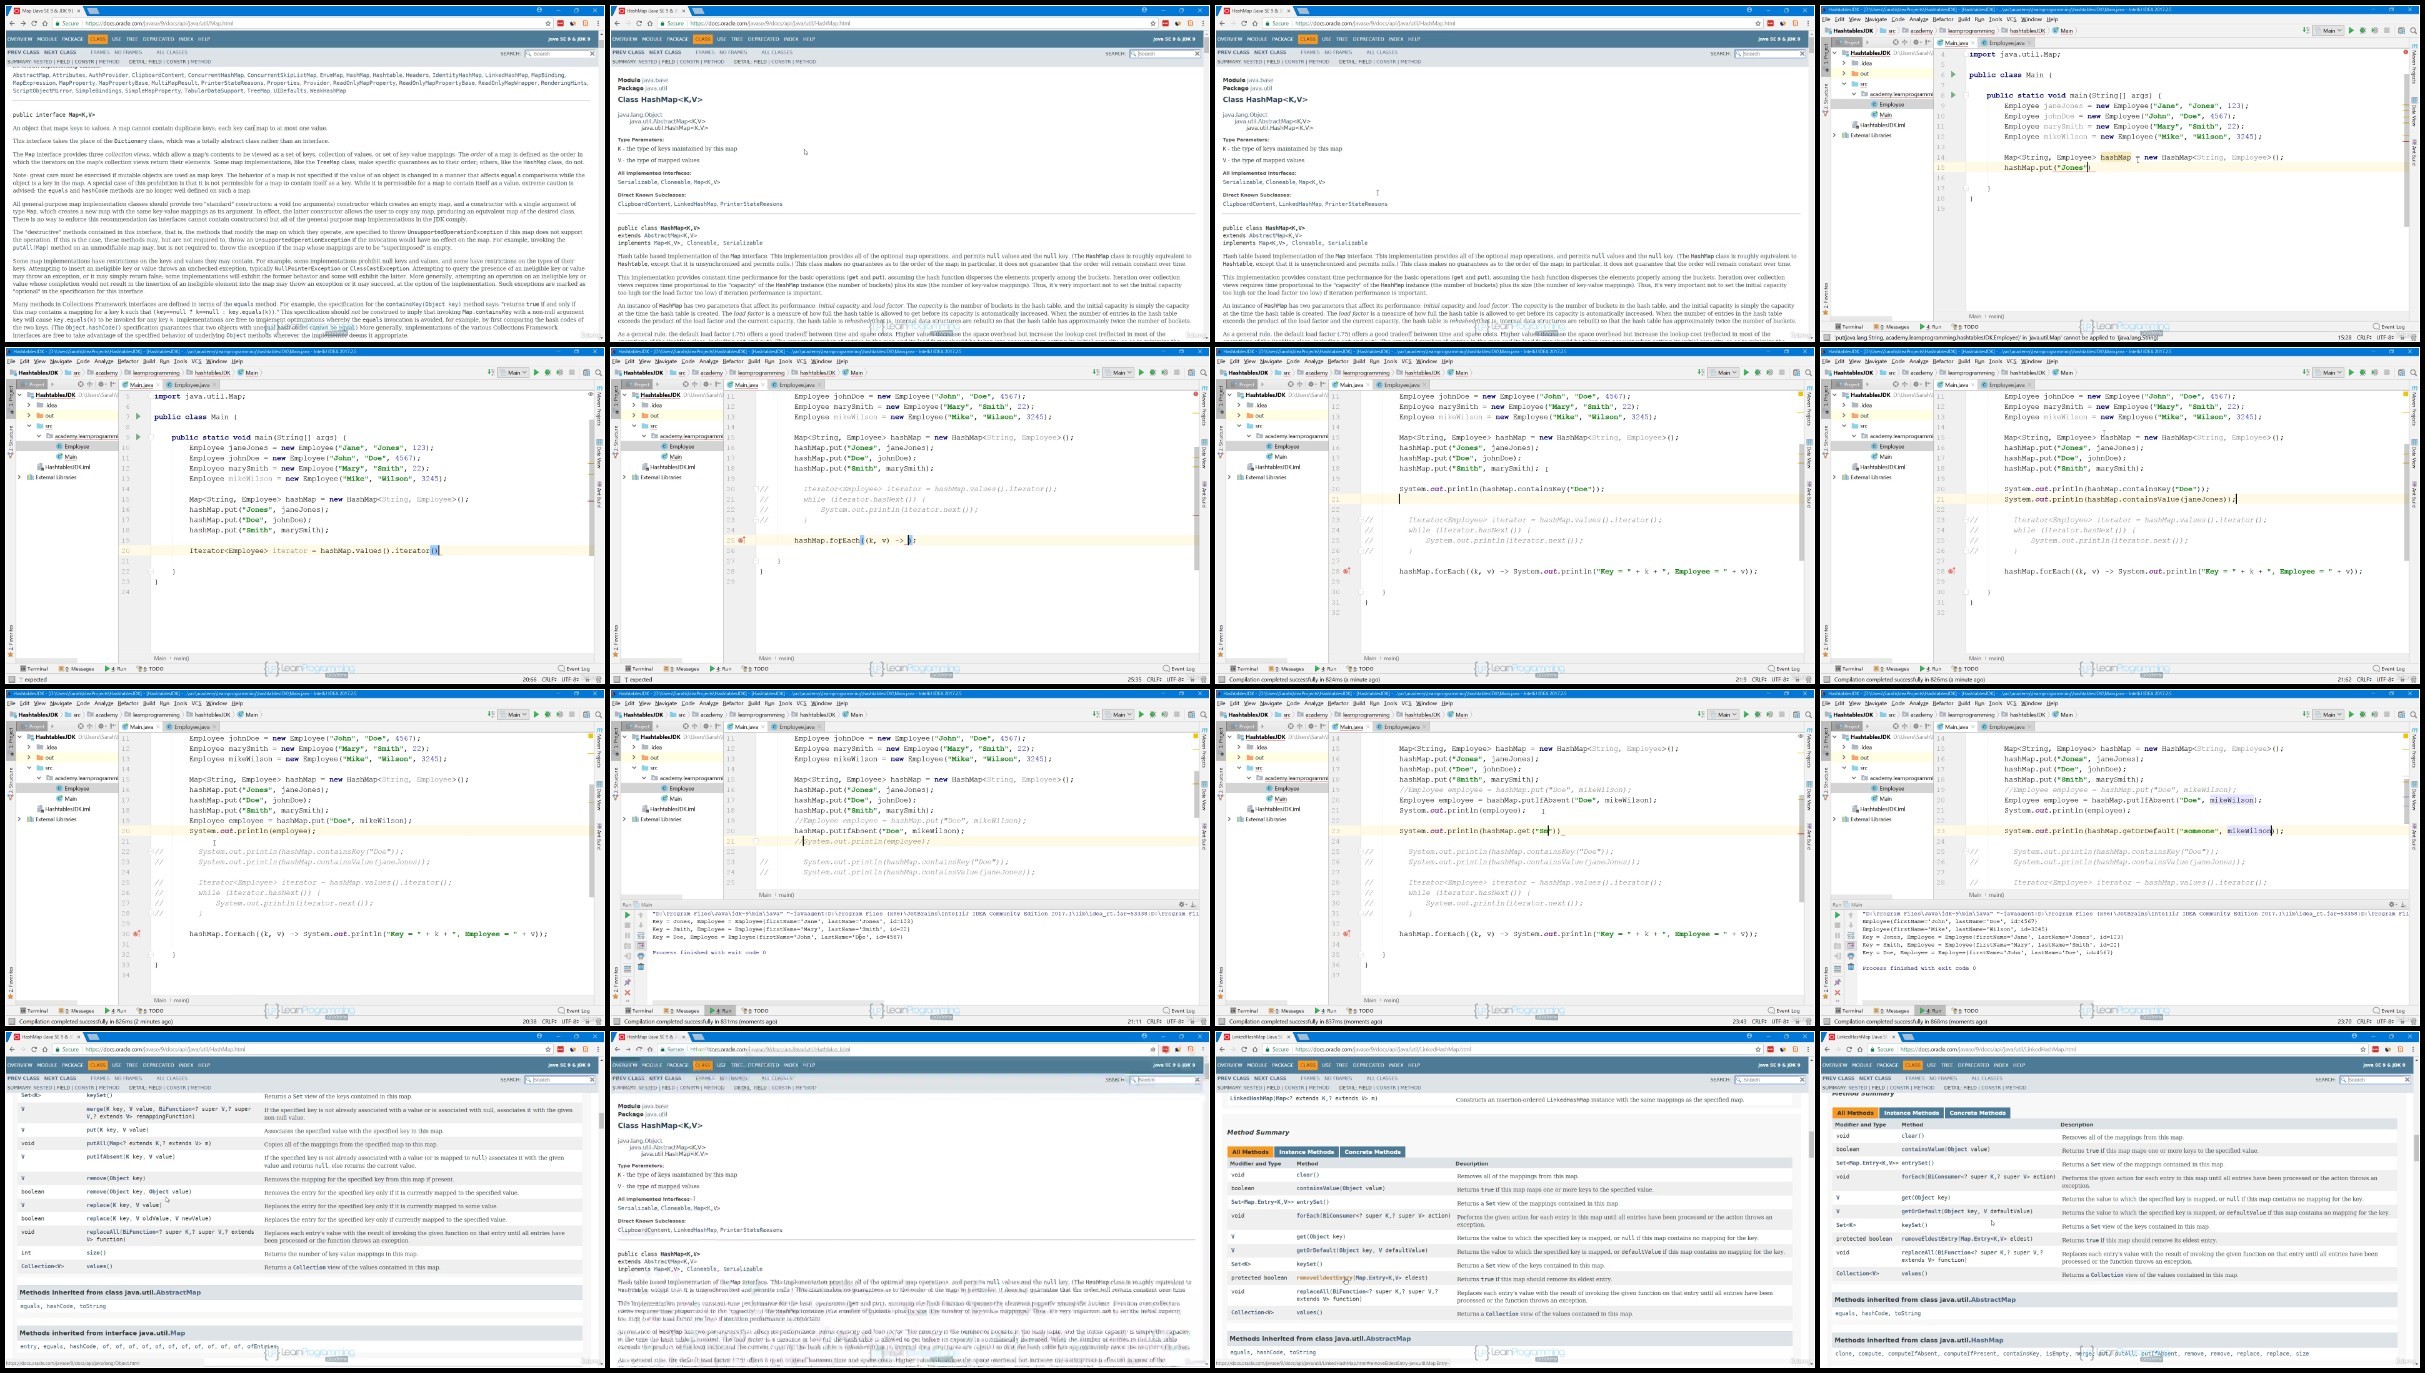Click merge method link in HashMap method table
Screen dimensions: 2425x1373
(x=95, y=1108)
